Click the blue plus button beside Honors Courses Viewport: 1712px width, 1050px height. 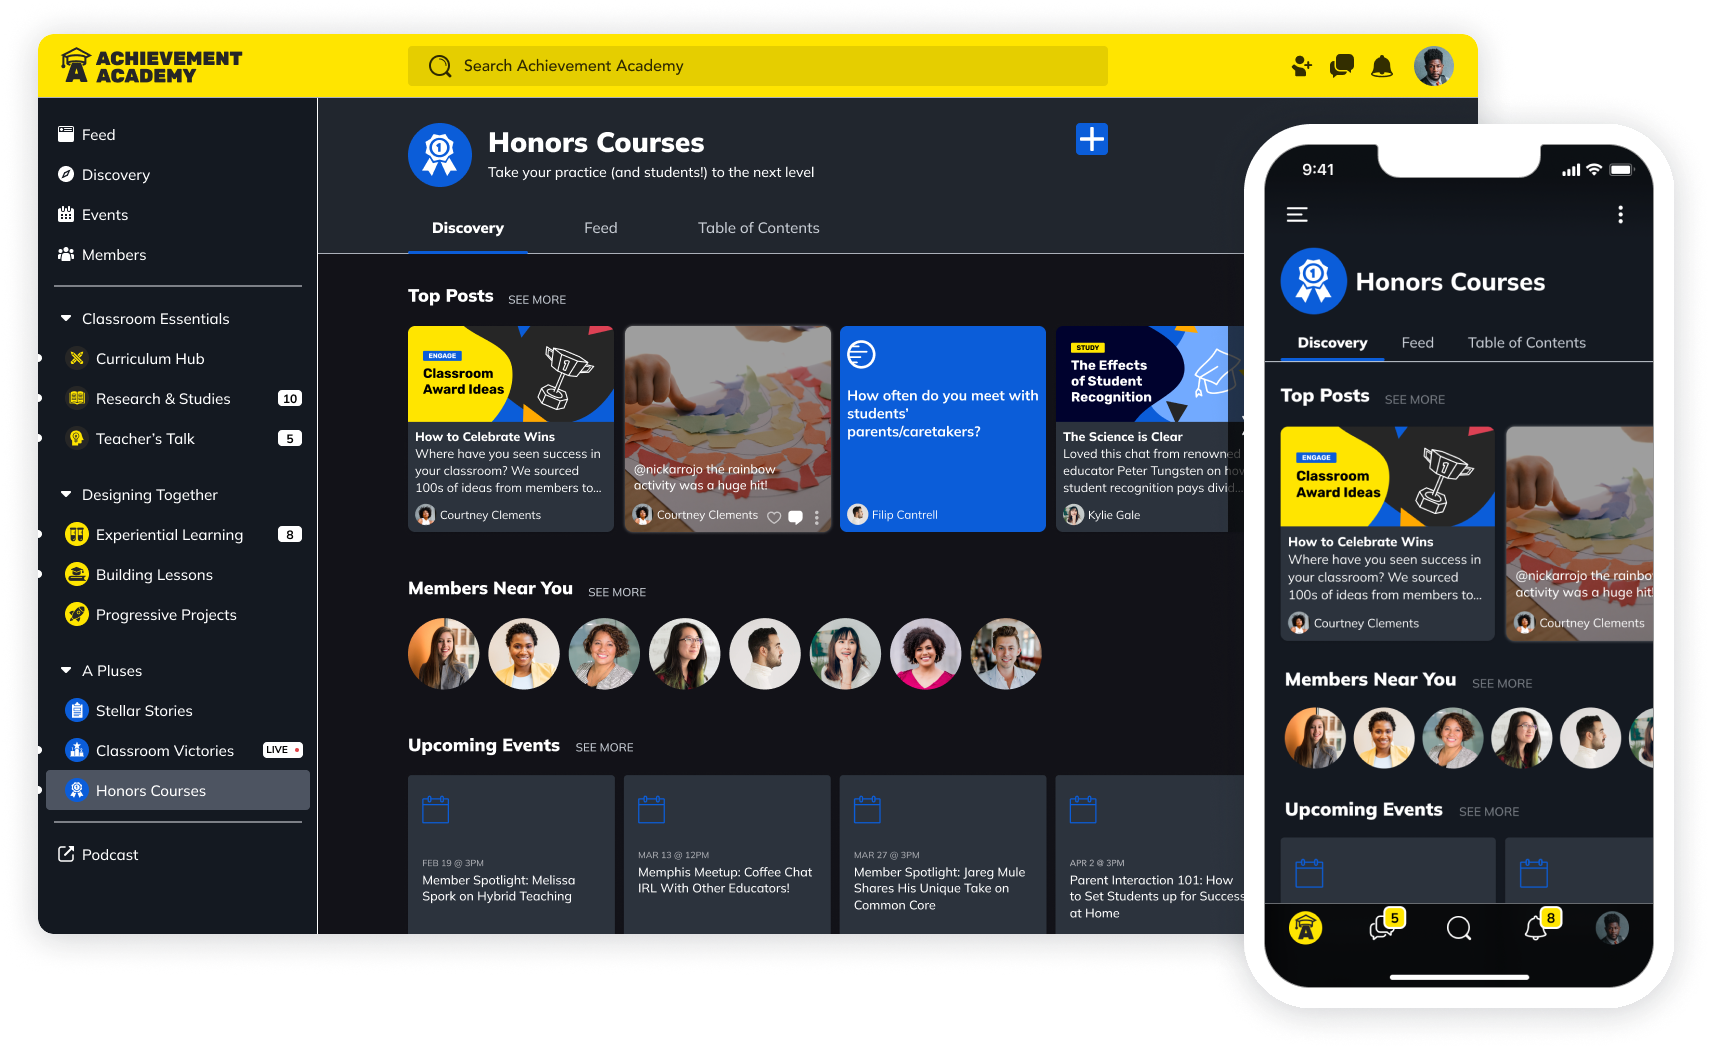pyautogui.click(x=1091, y=139)
